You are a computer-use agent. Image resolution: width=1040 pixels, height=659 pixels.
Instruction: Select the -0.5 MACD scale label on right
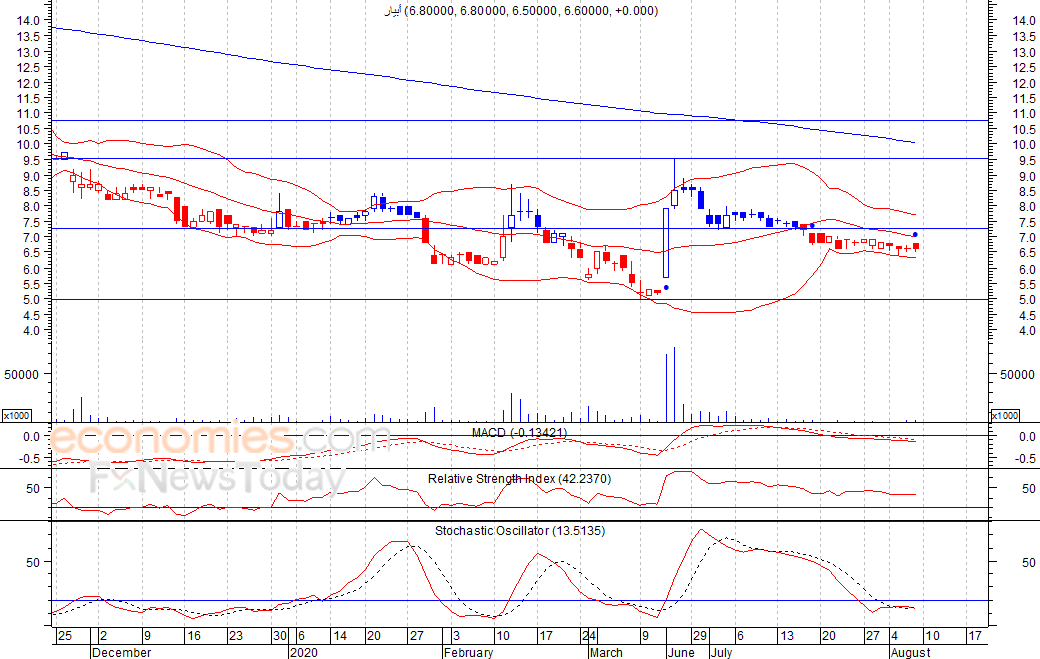click(1025, 459)
